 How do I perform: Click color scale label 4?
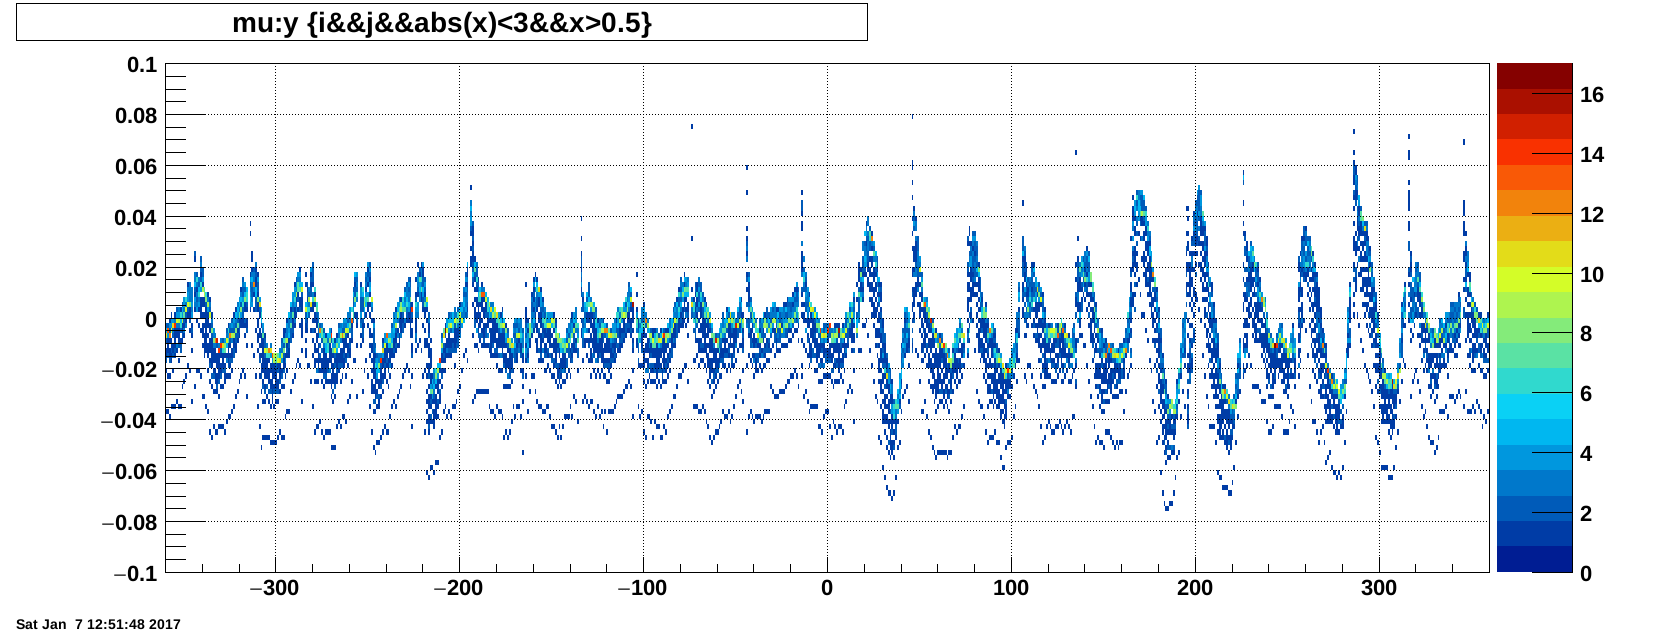(x=1586, y=454)
